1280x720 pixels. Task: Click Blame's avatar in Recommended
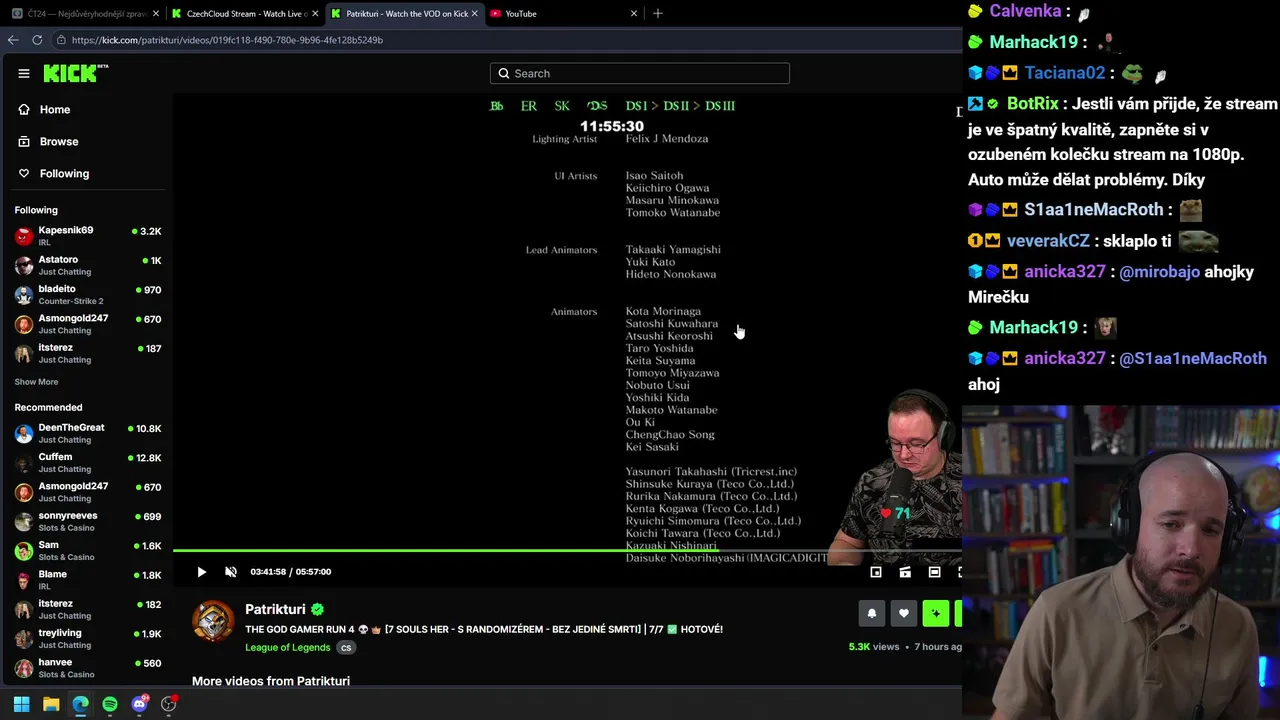[24, 581]
